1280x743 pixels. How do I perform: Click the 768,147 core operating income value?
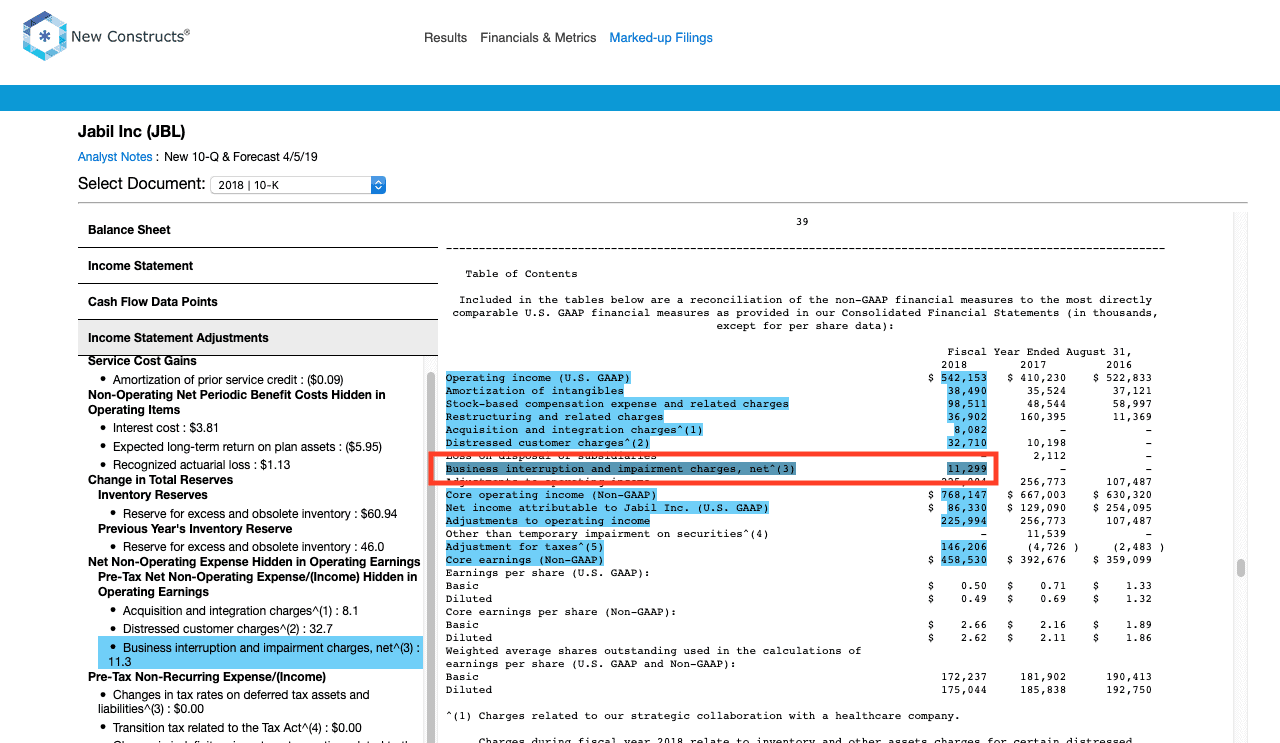[964, 495]
